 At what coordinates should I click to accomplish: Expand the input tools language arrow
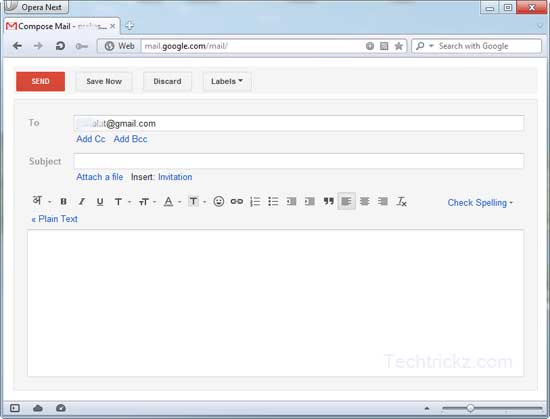point(49,202)
